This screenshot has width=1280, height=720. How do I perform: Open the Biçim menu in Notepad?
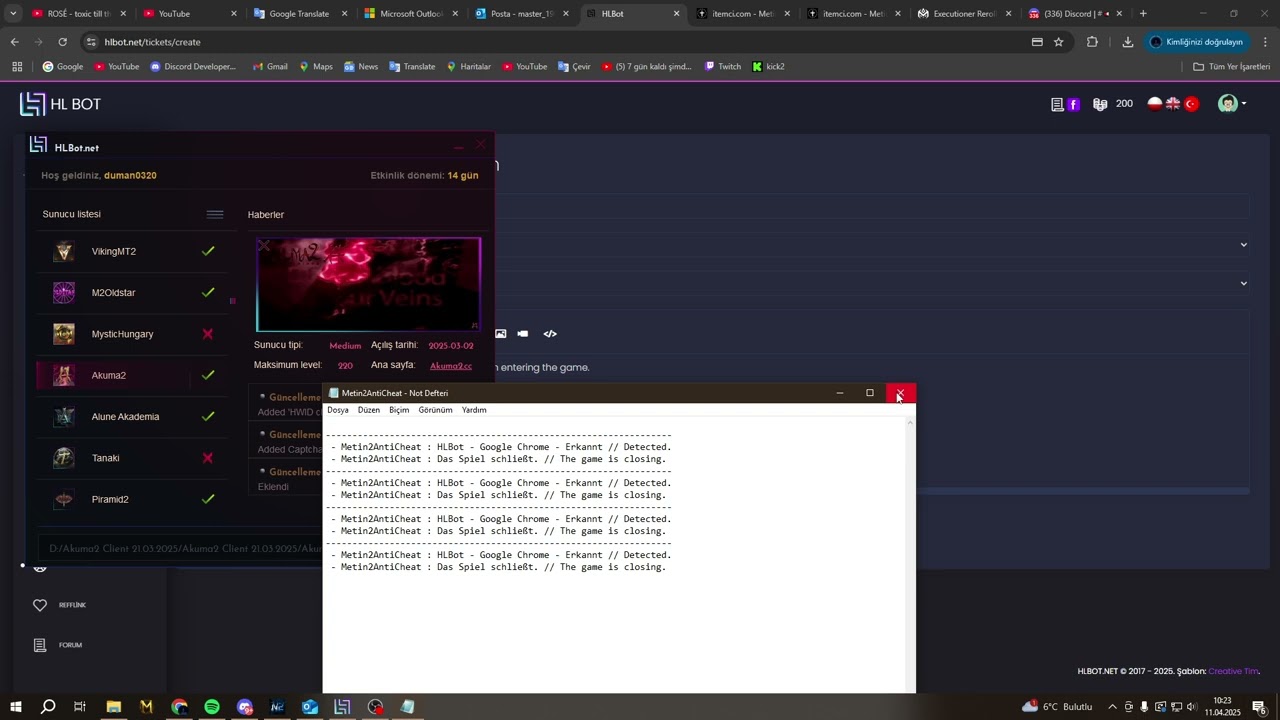[x=399, y=410]
